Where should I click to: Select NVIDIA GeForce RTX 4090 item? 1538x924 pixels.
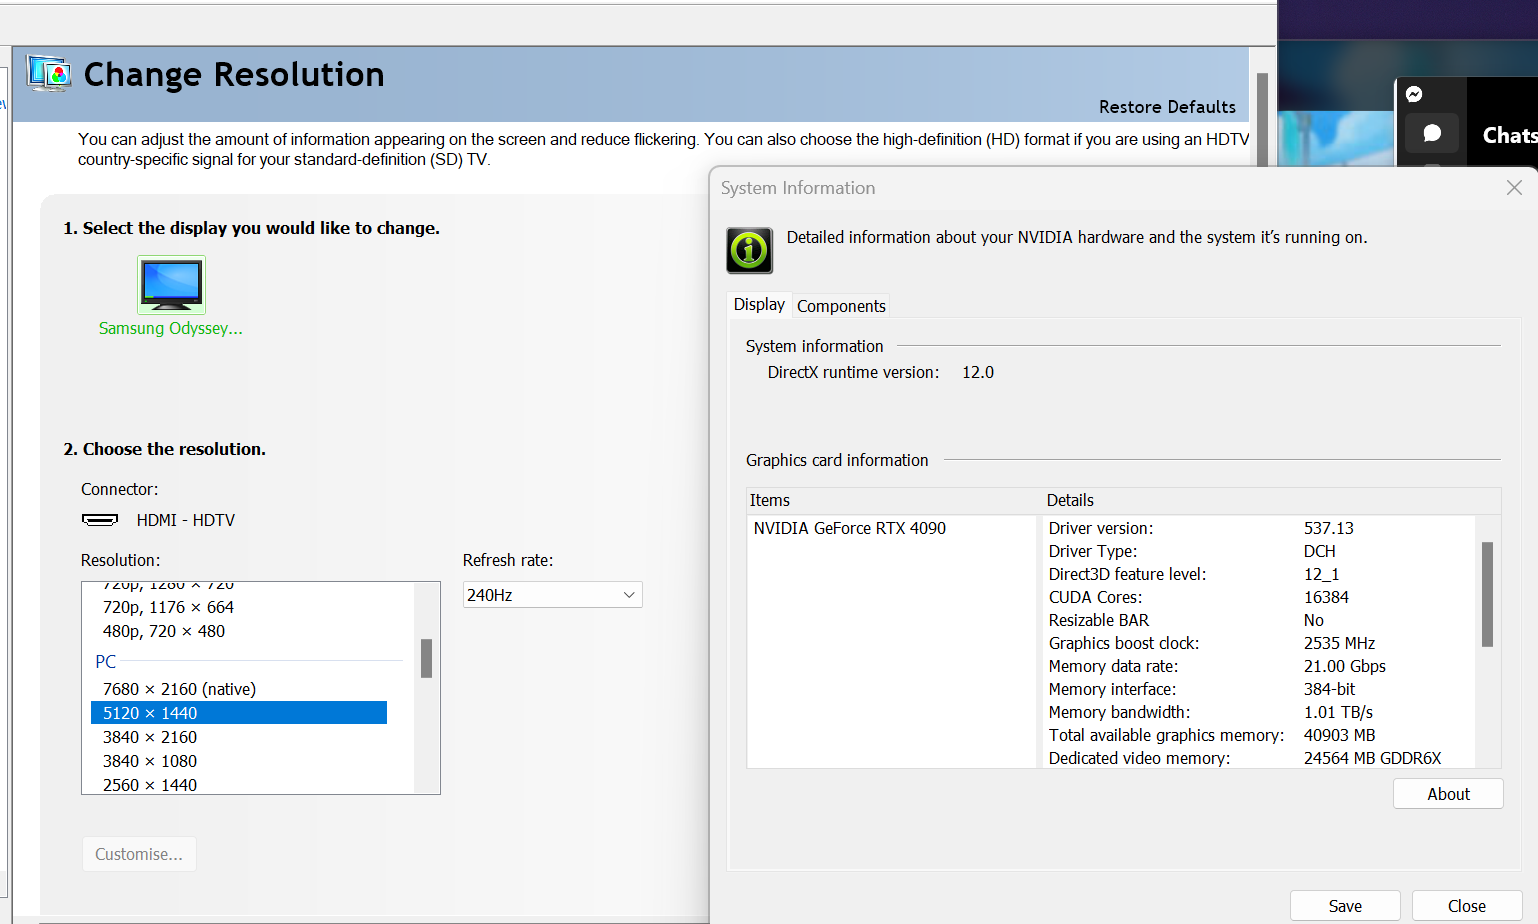pyautogui.click(x=849, y=528)
